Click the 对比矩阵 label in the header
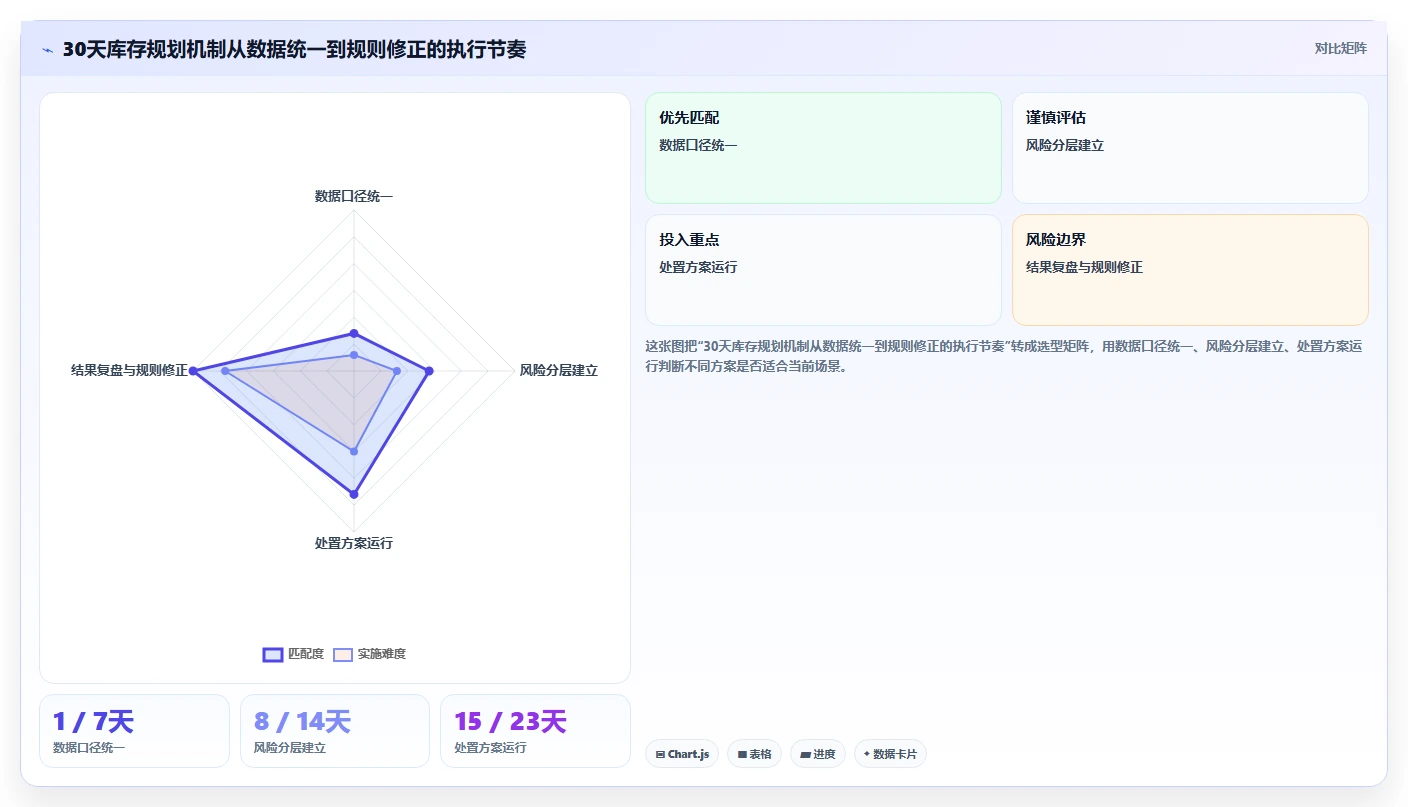 click(1340, 48)
